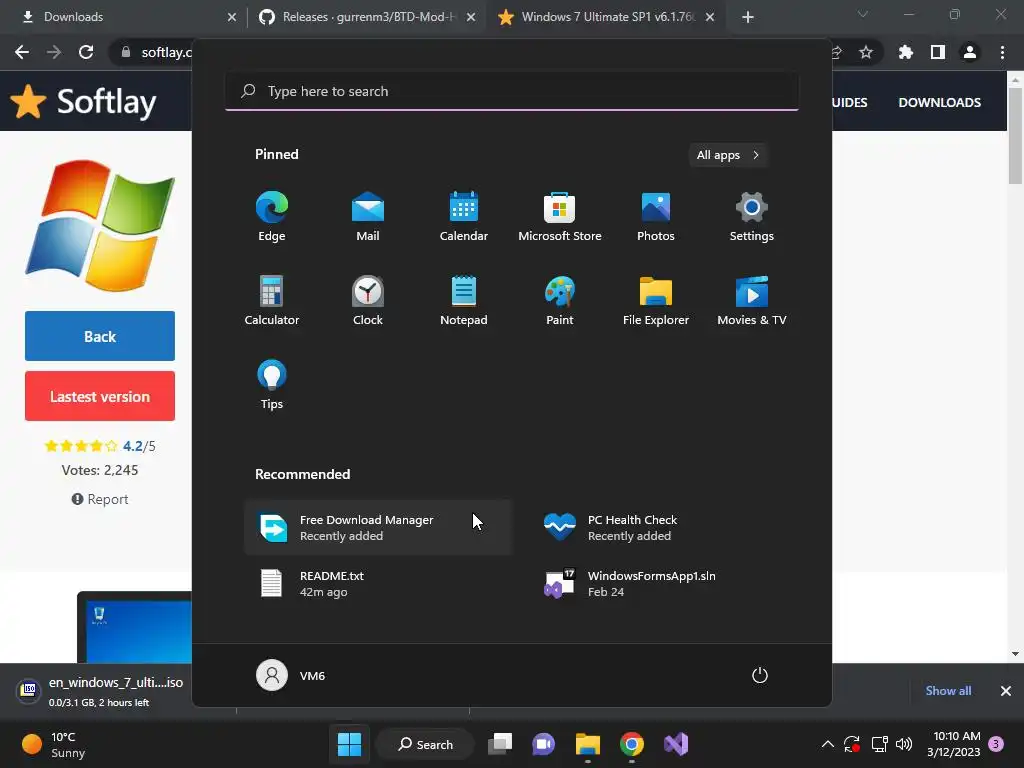Open the volume control in tray
The height and width of the screenshot is (768, 1024).
(x=904, y=744)
